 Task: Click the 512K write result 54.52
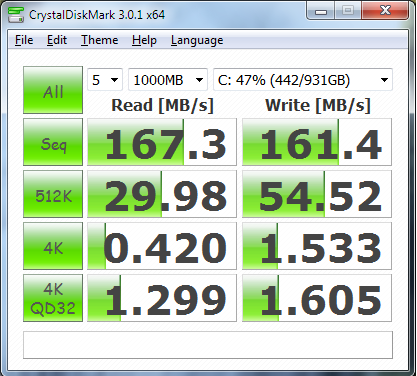point(317,194)
